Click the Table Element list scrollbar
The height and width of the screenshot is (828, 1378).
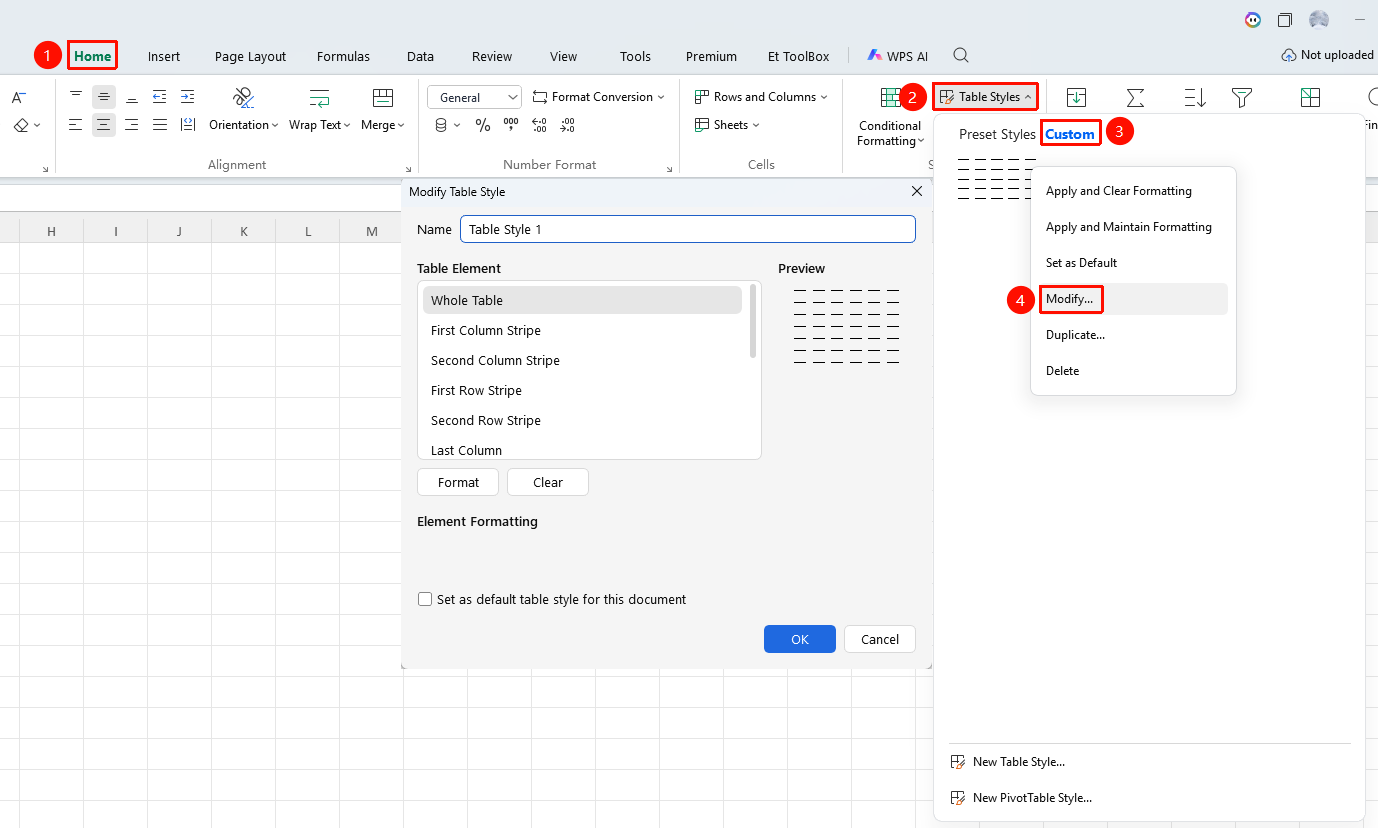coord(753,322)
